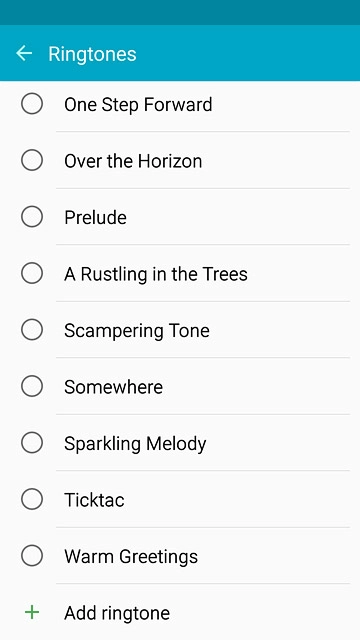Click the Prelude ringtone name
Image resolution: width=360 pixels, height=640 pixels.
95,218
